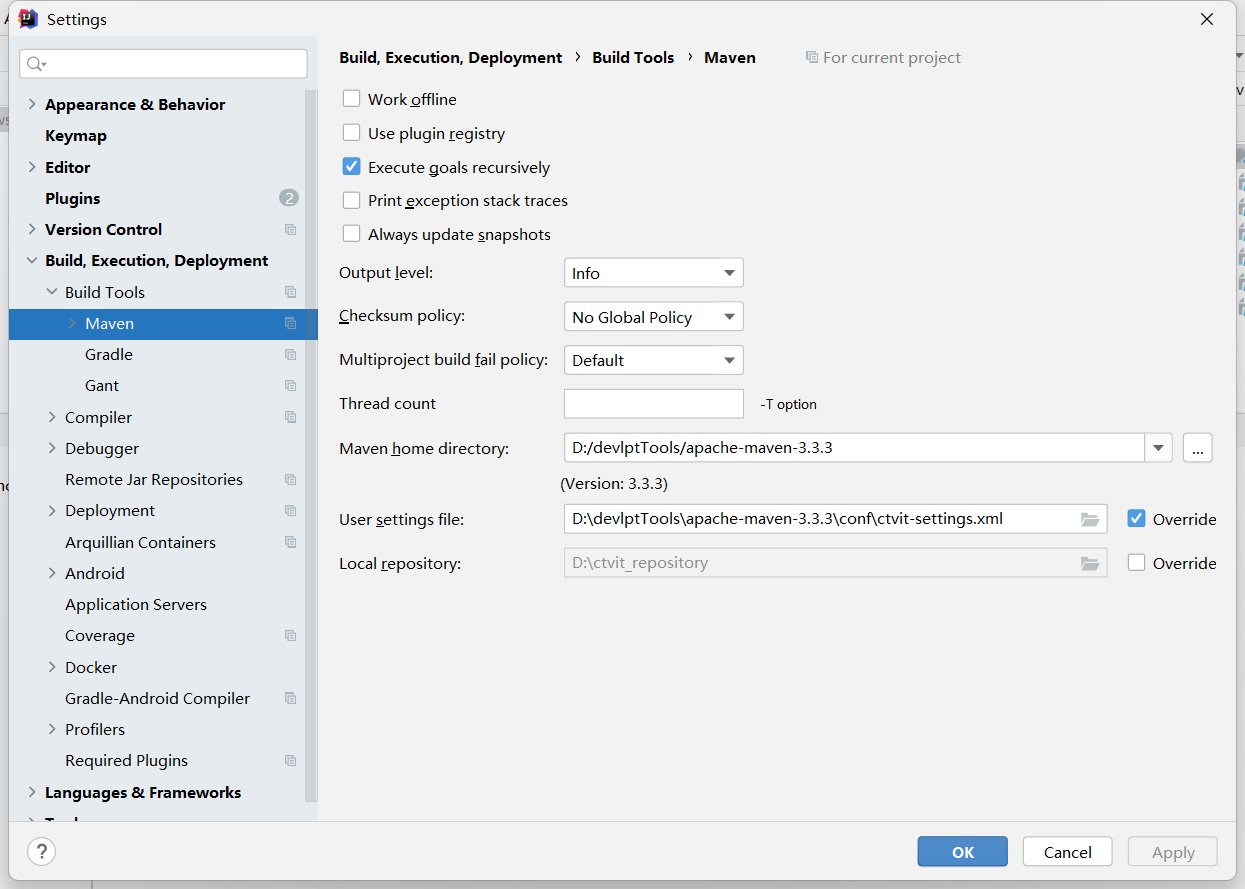Select Gant in the settings tree
Screen dimensions: 1245x889
(x=102, y=386)
